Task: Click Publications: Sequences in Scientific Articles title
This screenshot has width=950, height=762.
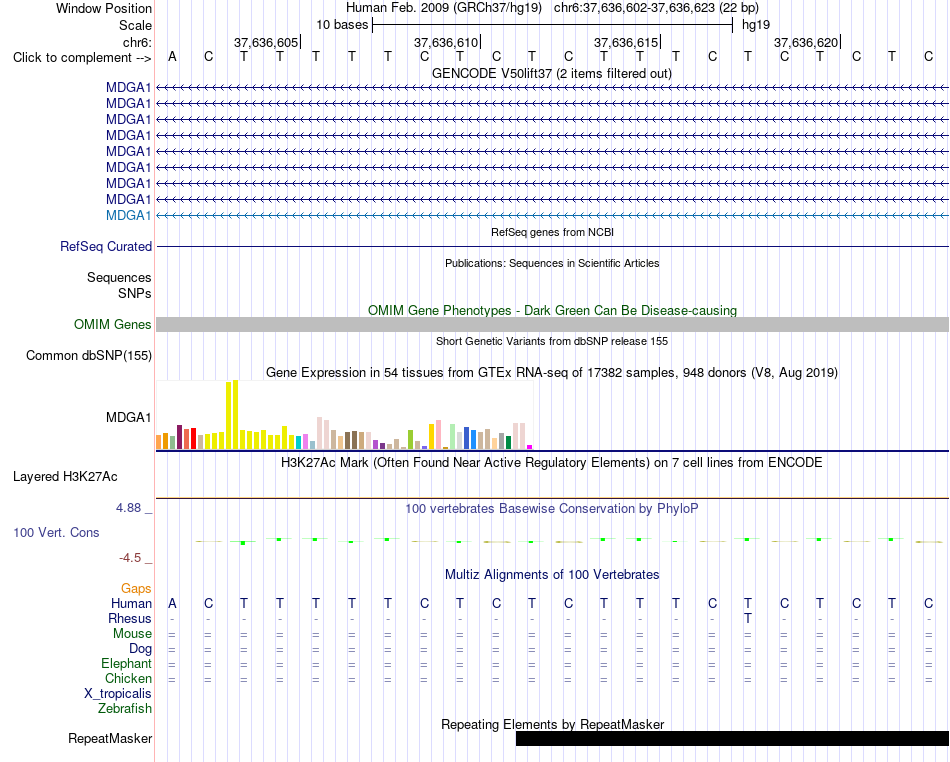Action: [x=552, y=263]
